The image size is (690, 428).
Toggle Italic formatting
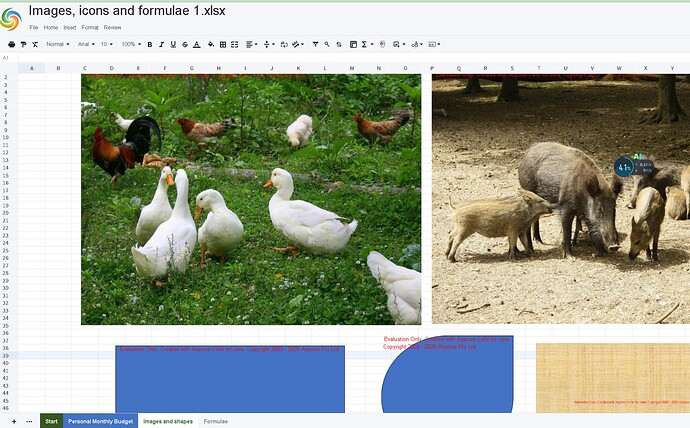point(161,44)
